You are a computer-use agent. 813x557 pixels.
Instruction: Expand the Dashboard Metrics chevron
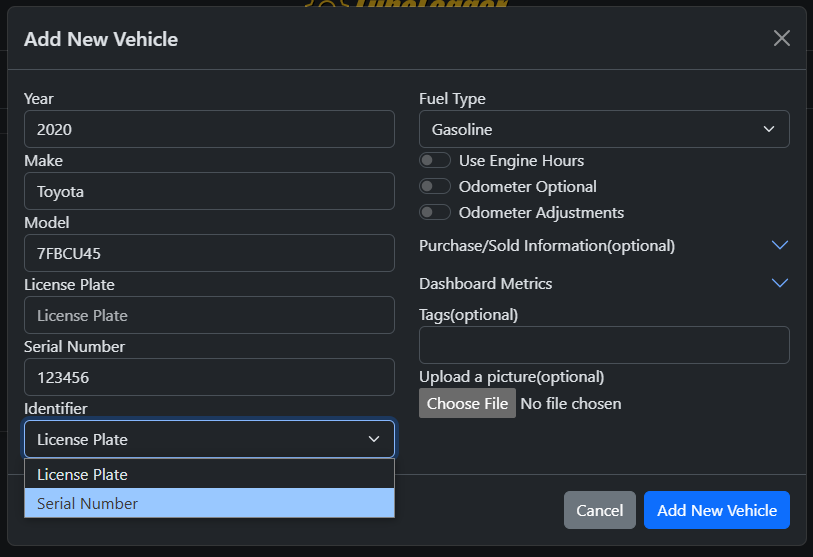[x=779, y=283]
